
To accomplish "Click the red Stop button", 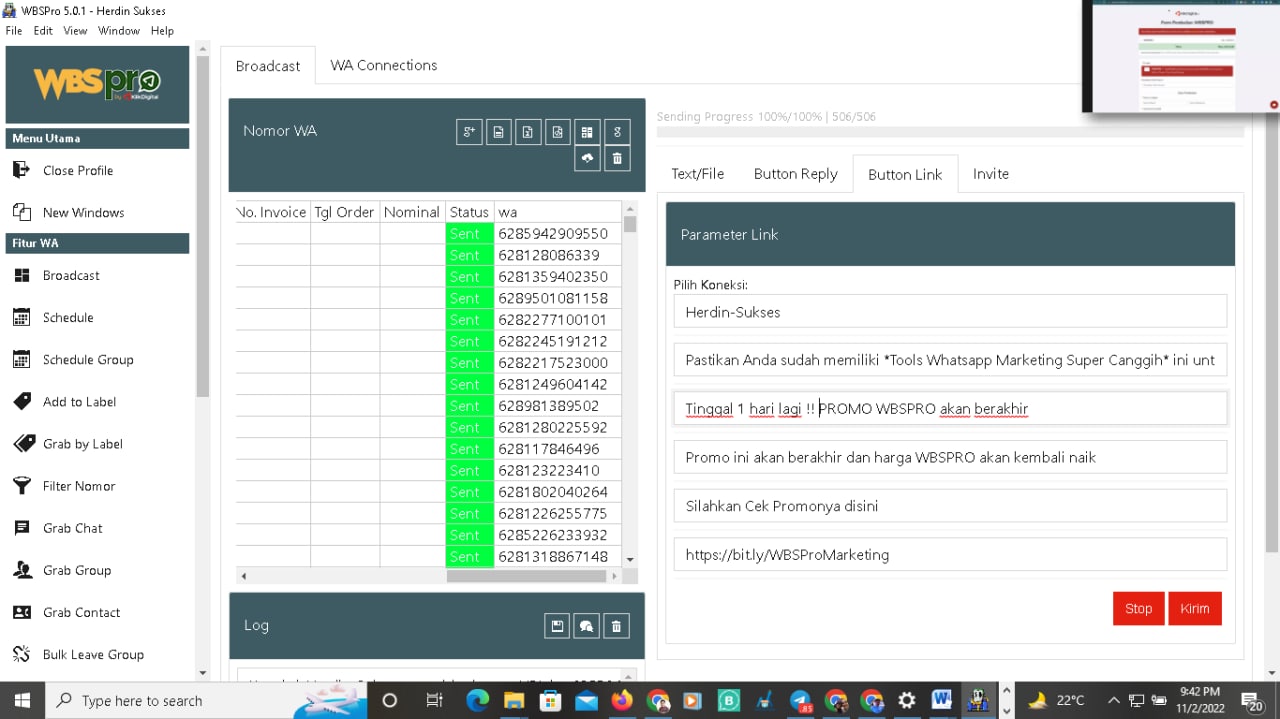I will (x=1139, y=608).
